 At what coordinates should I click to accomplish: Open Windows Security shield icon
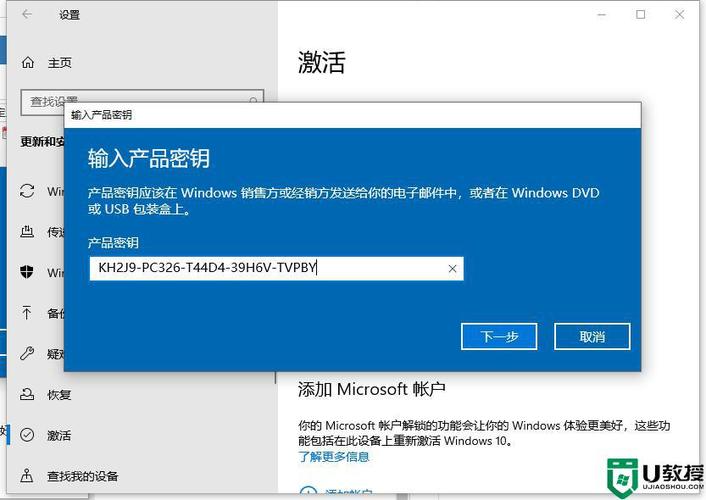27,272
